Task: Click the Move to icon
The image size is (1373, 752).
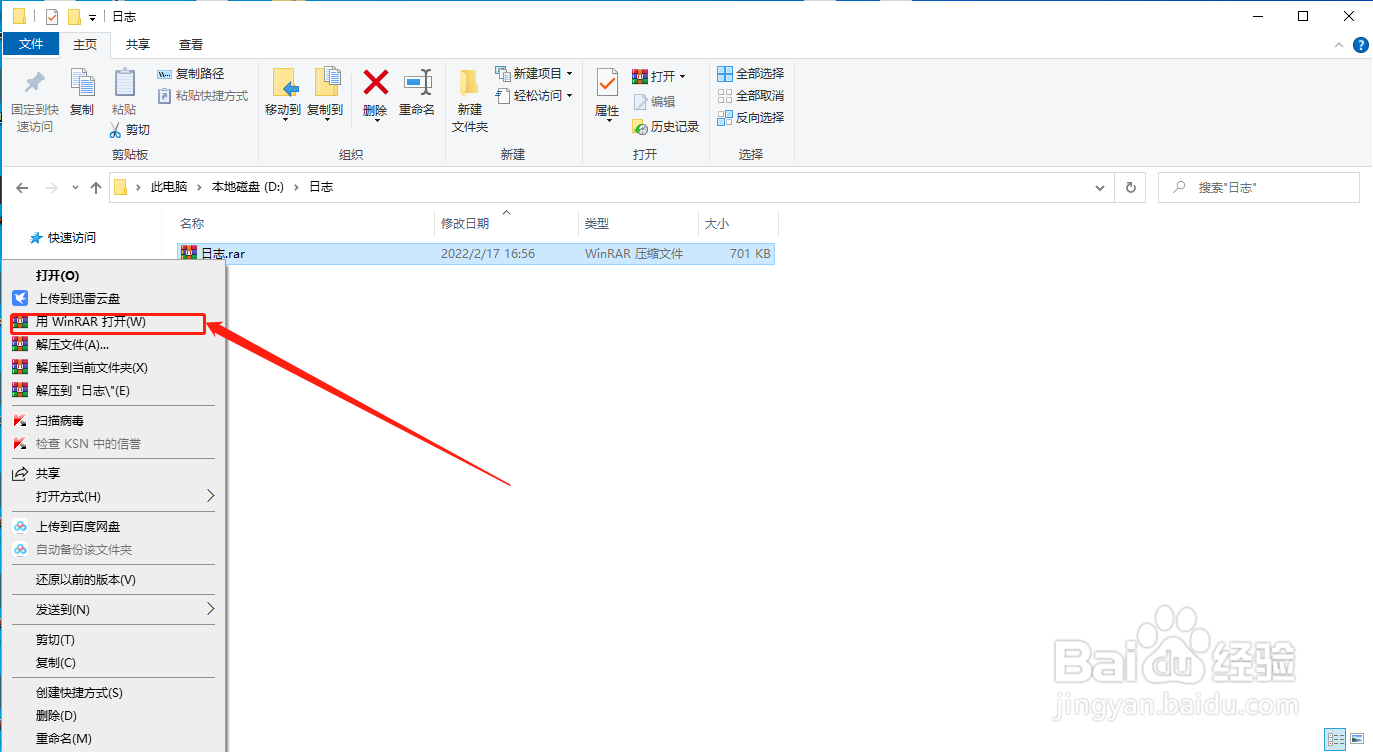Action: tap(284, 83)
